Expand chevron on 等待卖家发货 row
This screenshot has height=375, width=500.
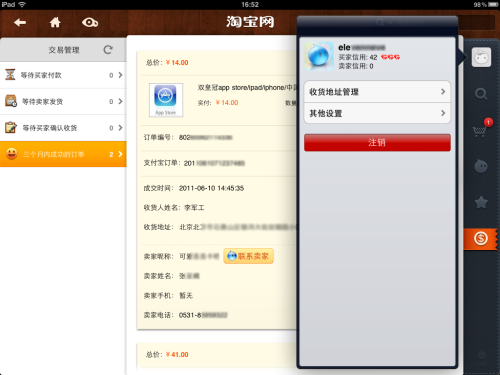coord(120,101)
